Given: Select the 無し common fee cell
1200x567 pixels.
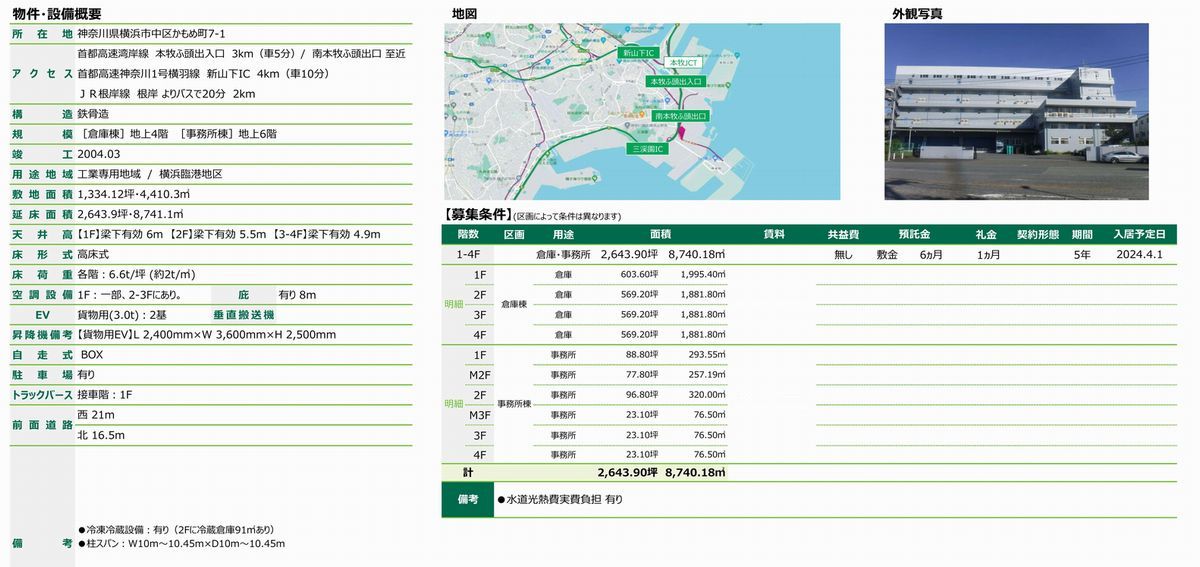Looking at the screenshot, I should click(843, 255).
